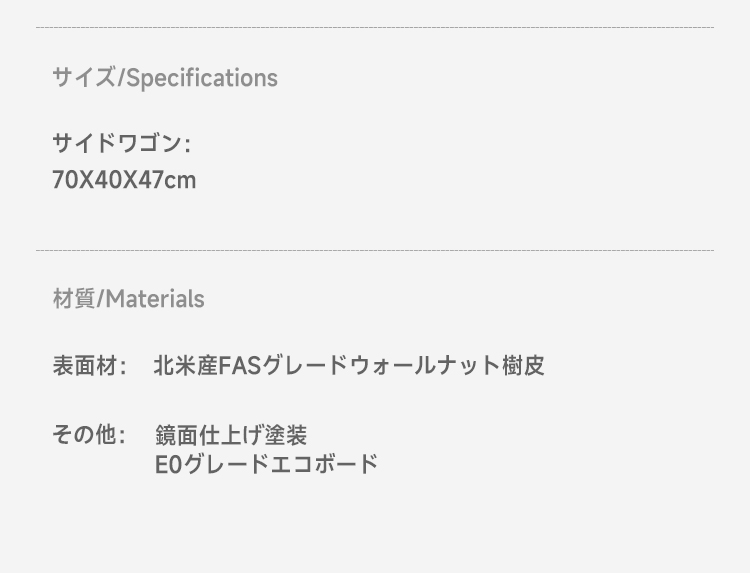Click the サイドワゴン: label
The width and height of the screenshot is (750, 573).
121,143
